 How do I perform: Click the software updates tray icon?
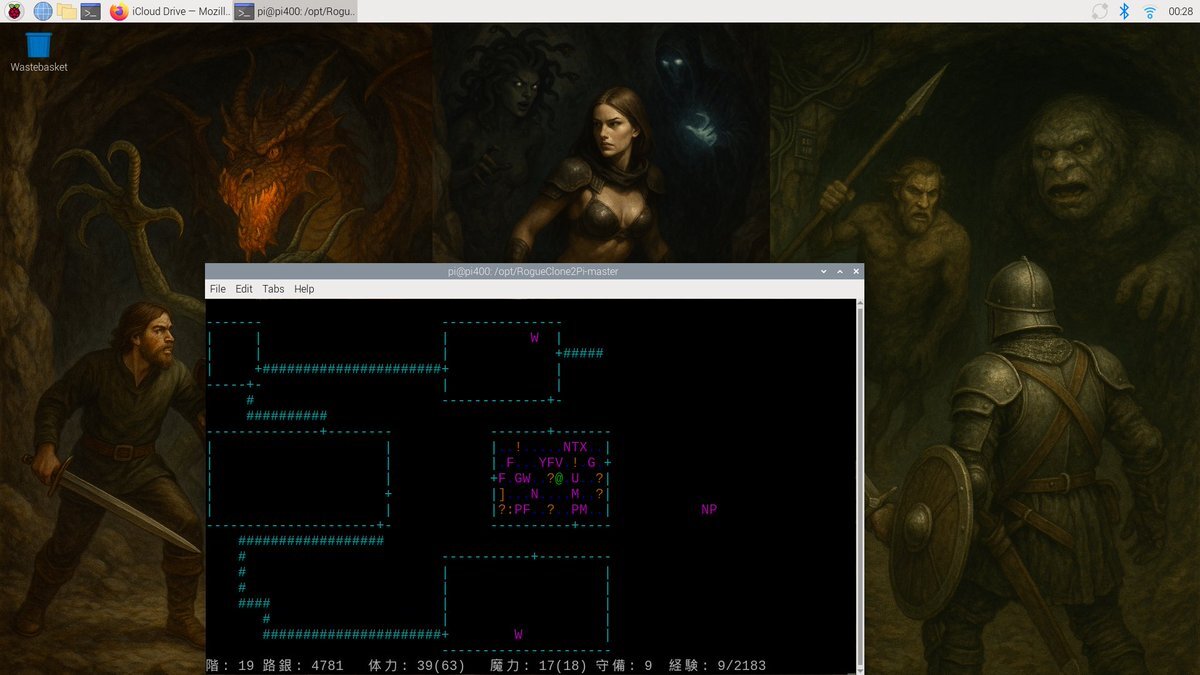(x=1100, y=11)
